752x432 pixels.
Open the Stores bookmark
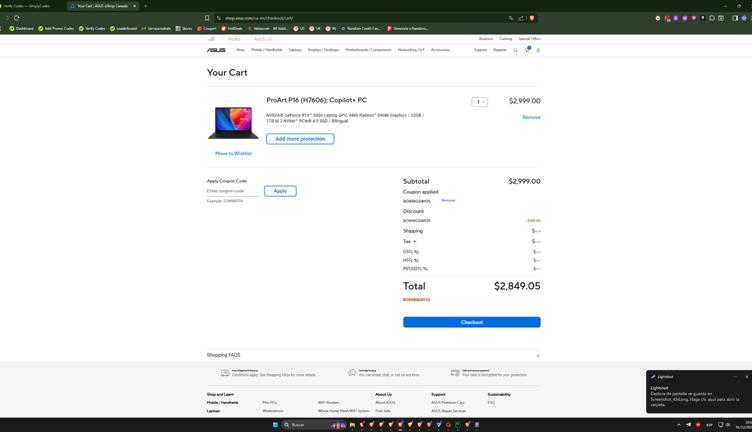click(184, 28)
